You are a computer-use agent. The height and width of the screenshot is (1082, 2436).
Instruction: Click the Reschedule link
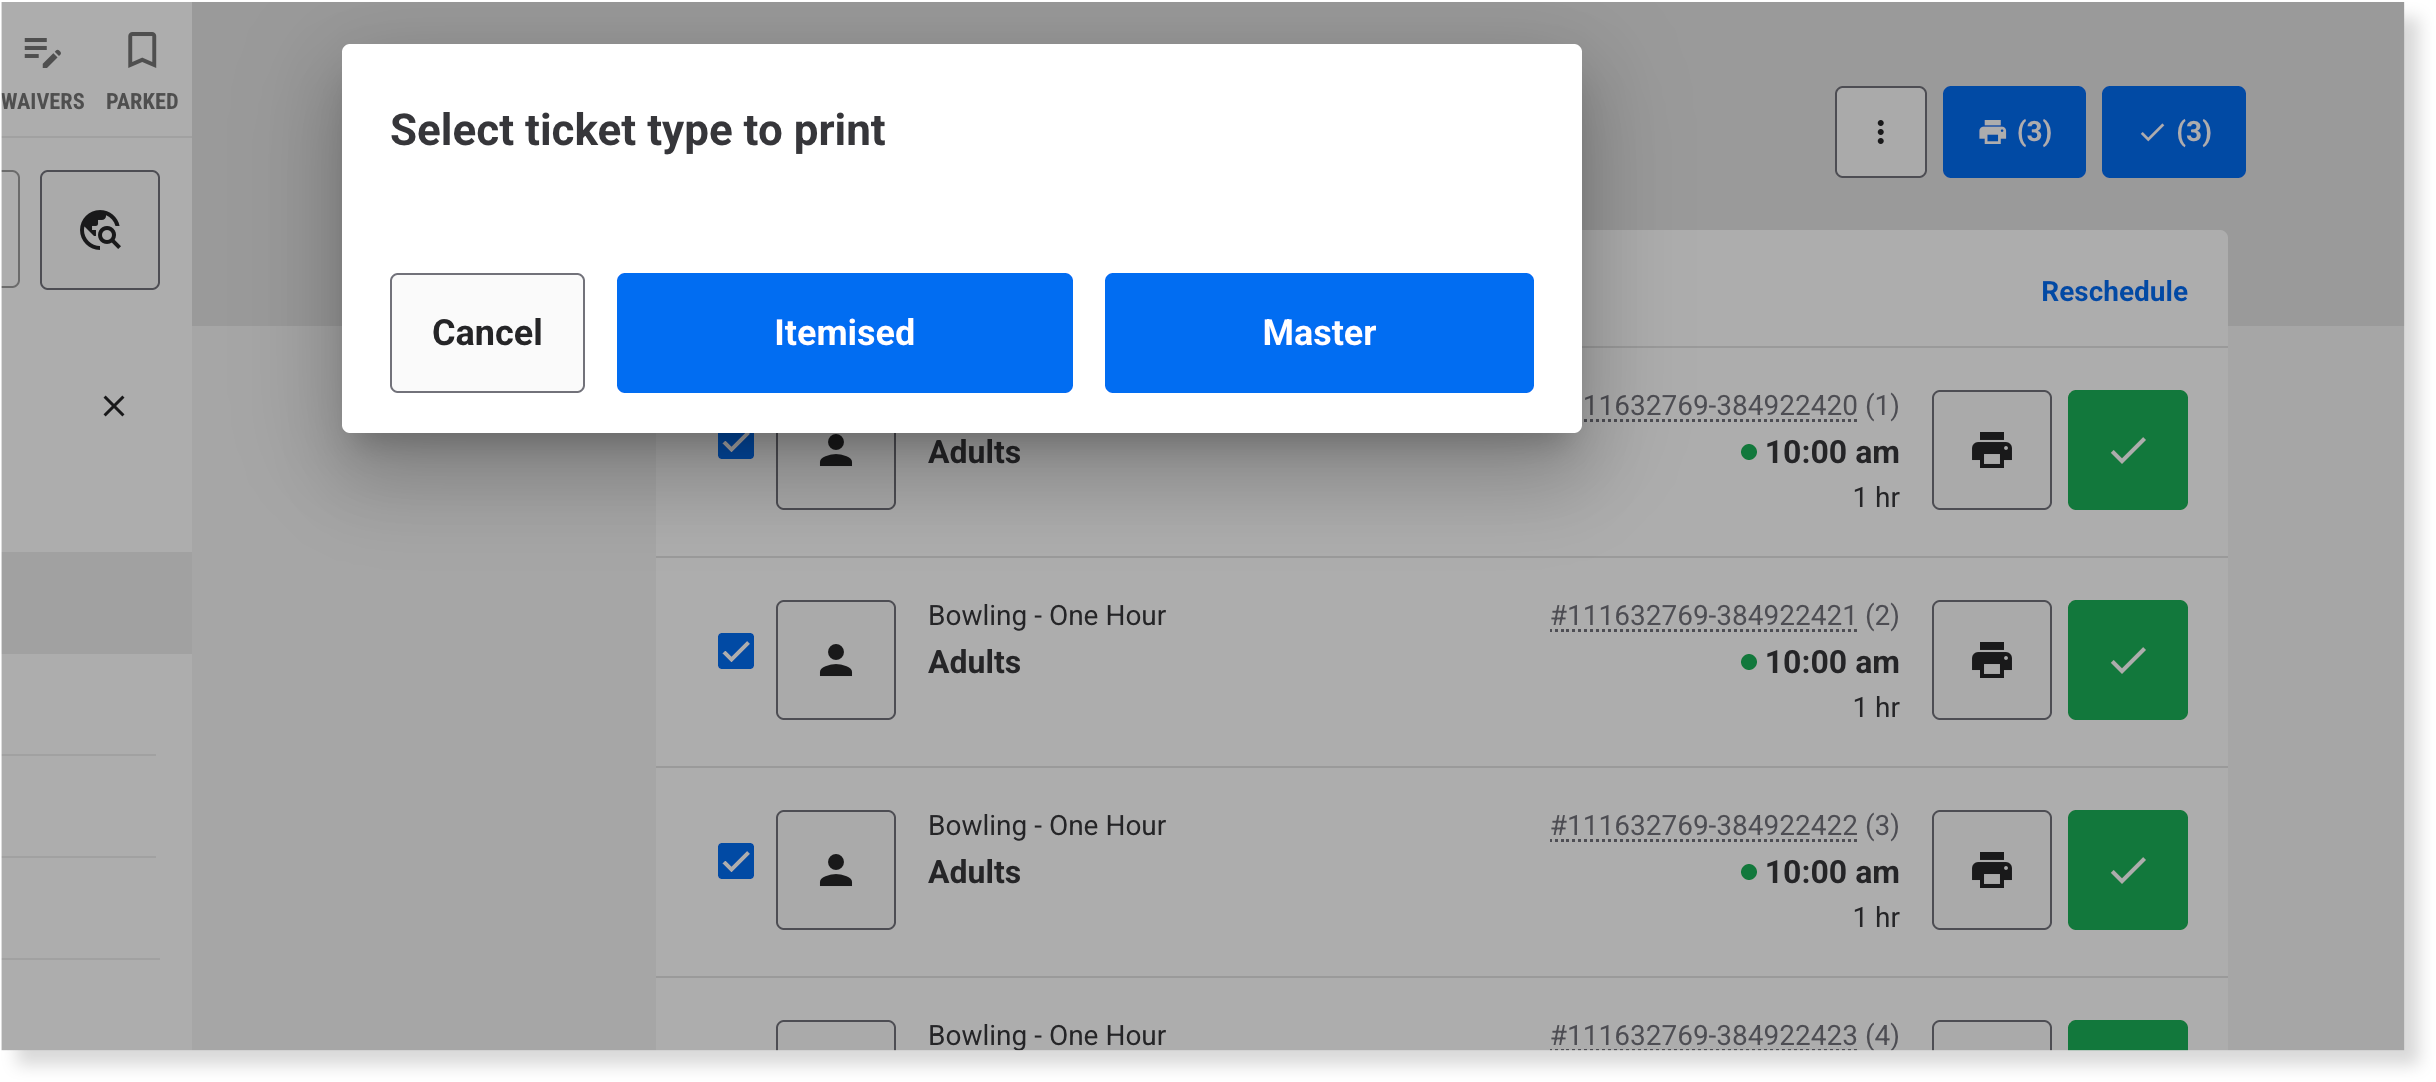click(x=2114, y=291)
